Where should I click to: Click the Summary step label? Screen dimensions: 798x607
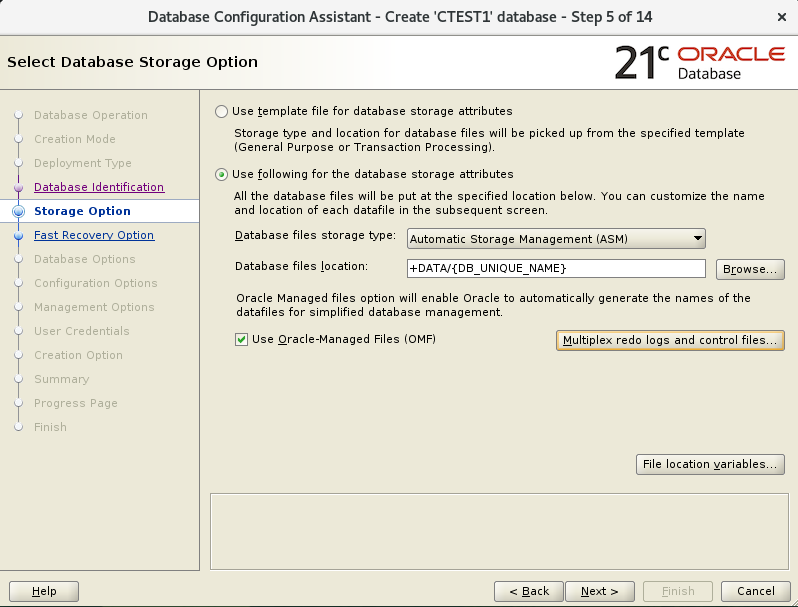[x=62, y=379]
